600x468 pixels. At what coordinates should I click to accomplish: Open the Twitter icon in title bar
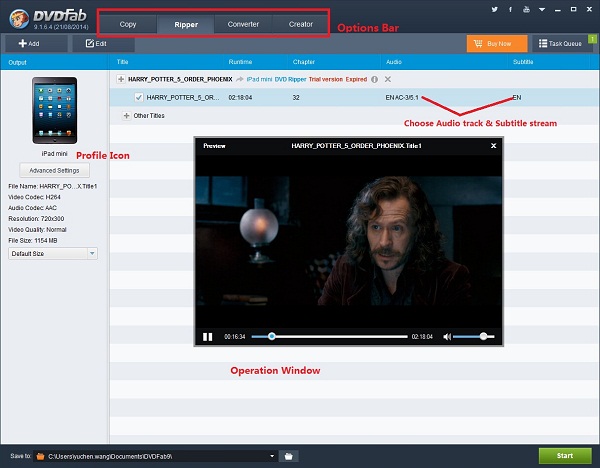click(494, 9)
